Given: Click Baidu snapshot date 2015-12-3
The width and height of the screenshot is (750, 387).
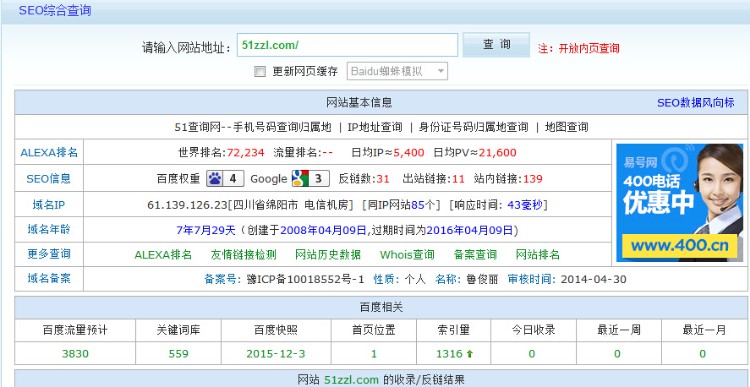Looking at the screenshot, I should tap(276, 354).
